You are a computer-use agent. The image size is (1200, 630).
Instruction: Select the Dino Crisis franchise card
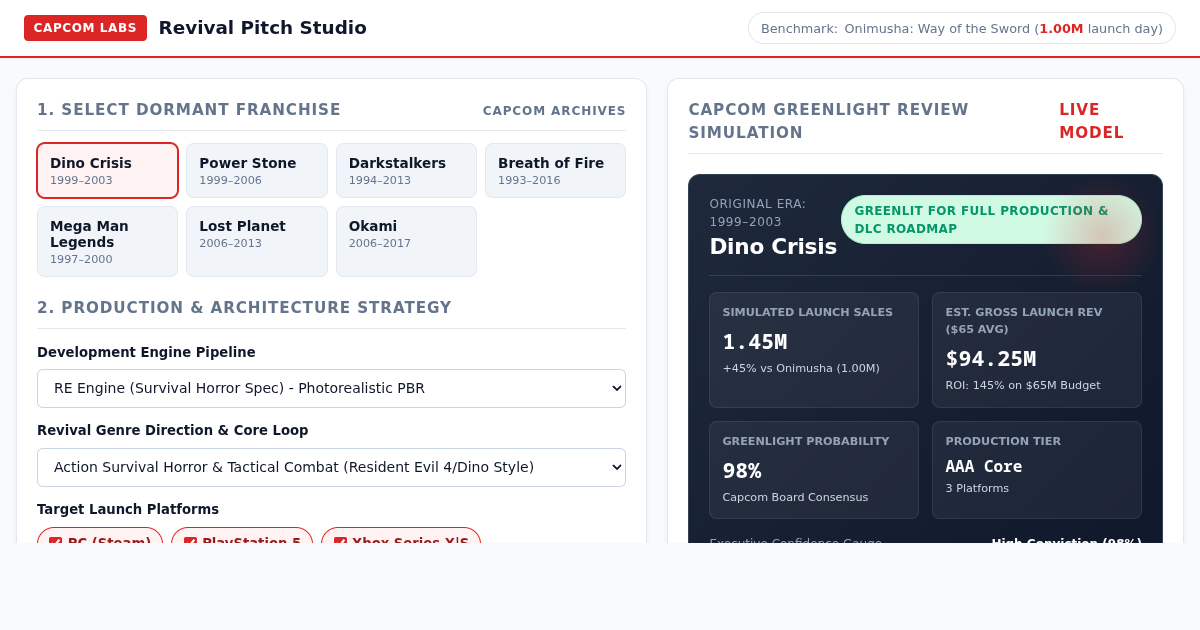(x=108, y=170)
